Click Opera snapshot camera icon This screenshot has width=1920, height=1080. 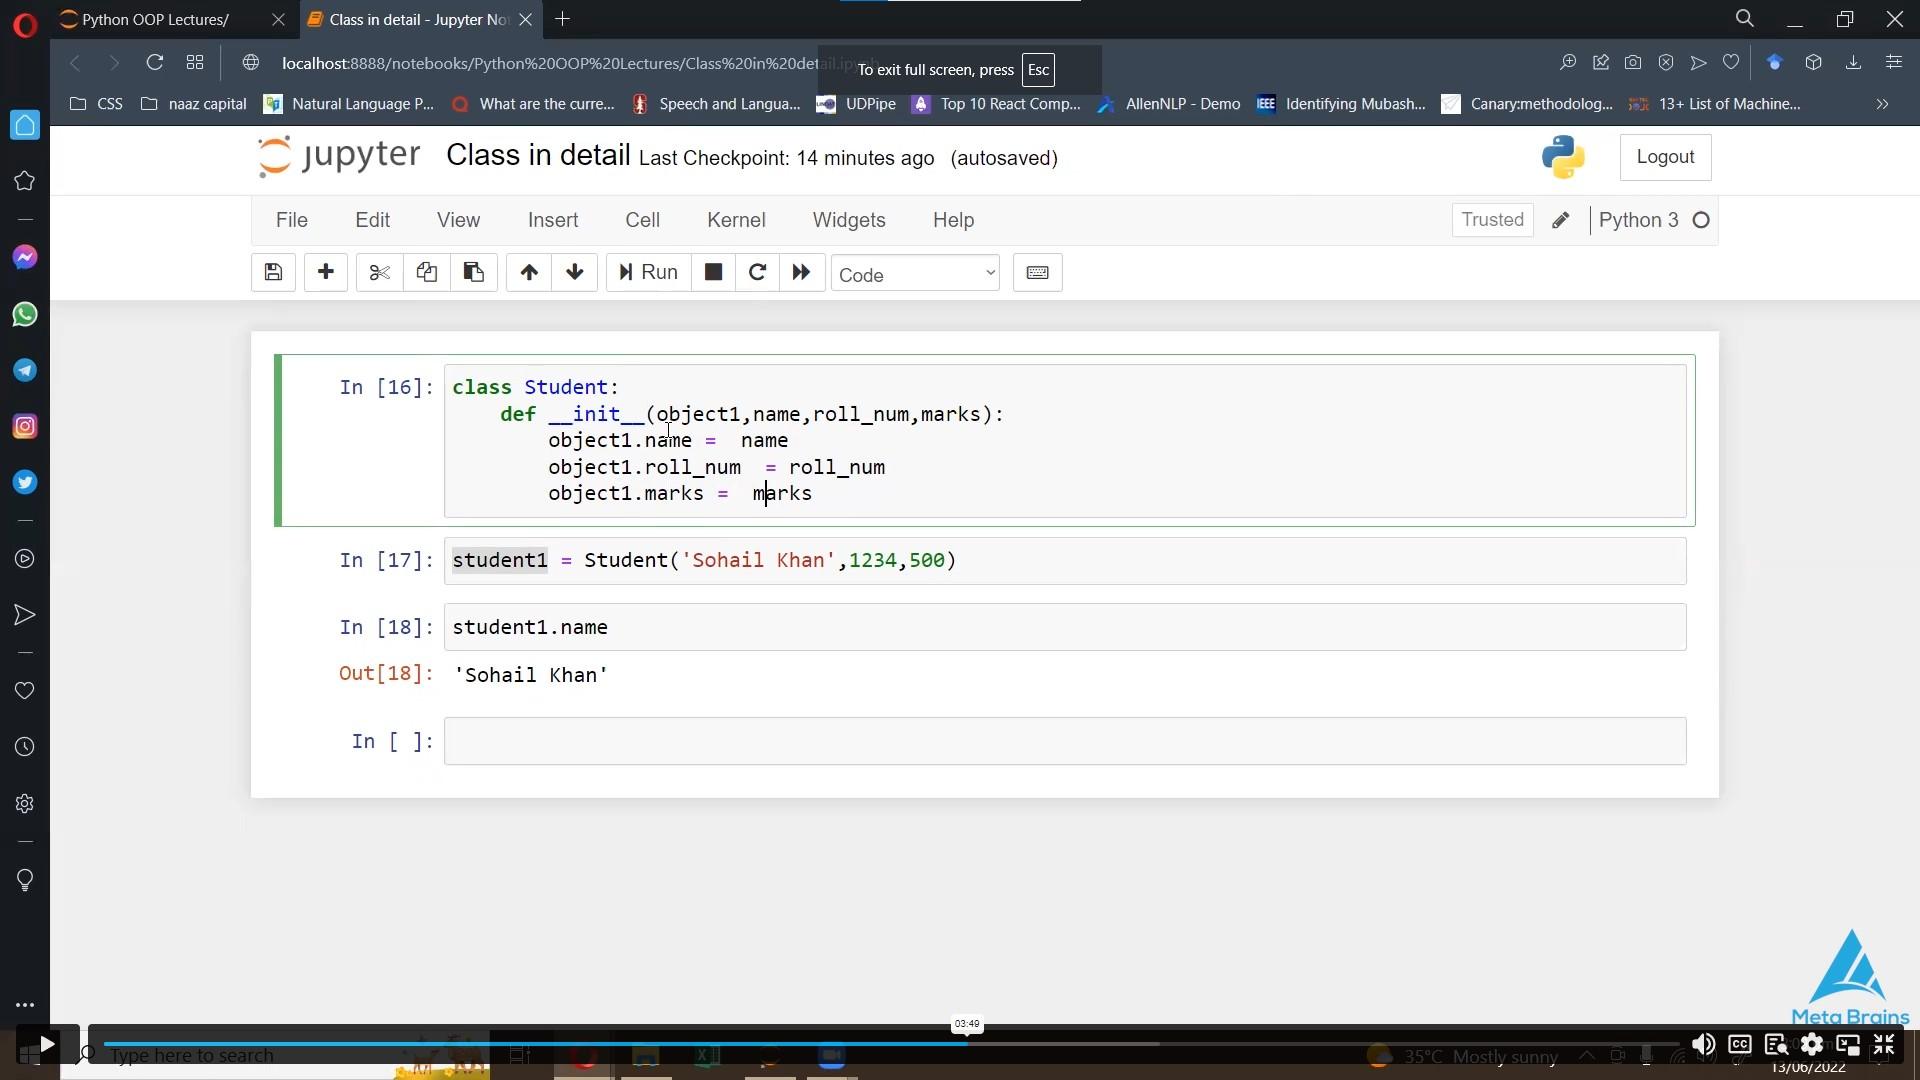pyautogui.click(x=1633, y=63)
